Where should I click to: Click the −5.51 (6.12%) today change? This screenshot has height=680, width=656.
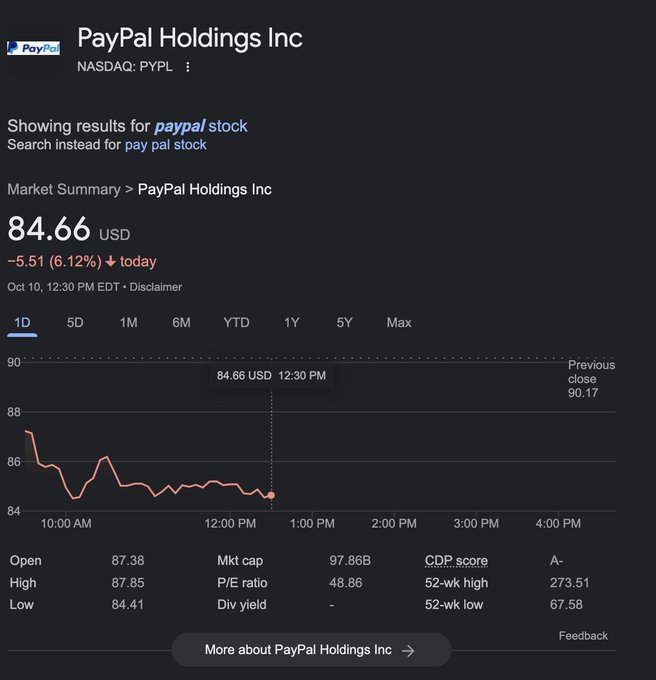tap(82, 262)
